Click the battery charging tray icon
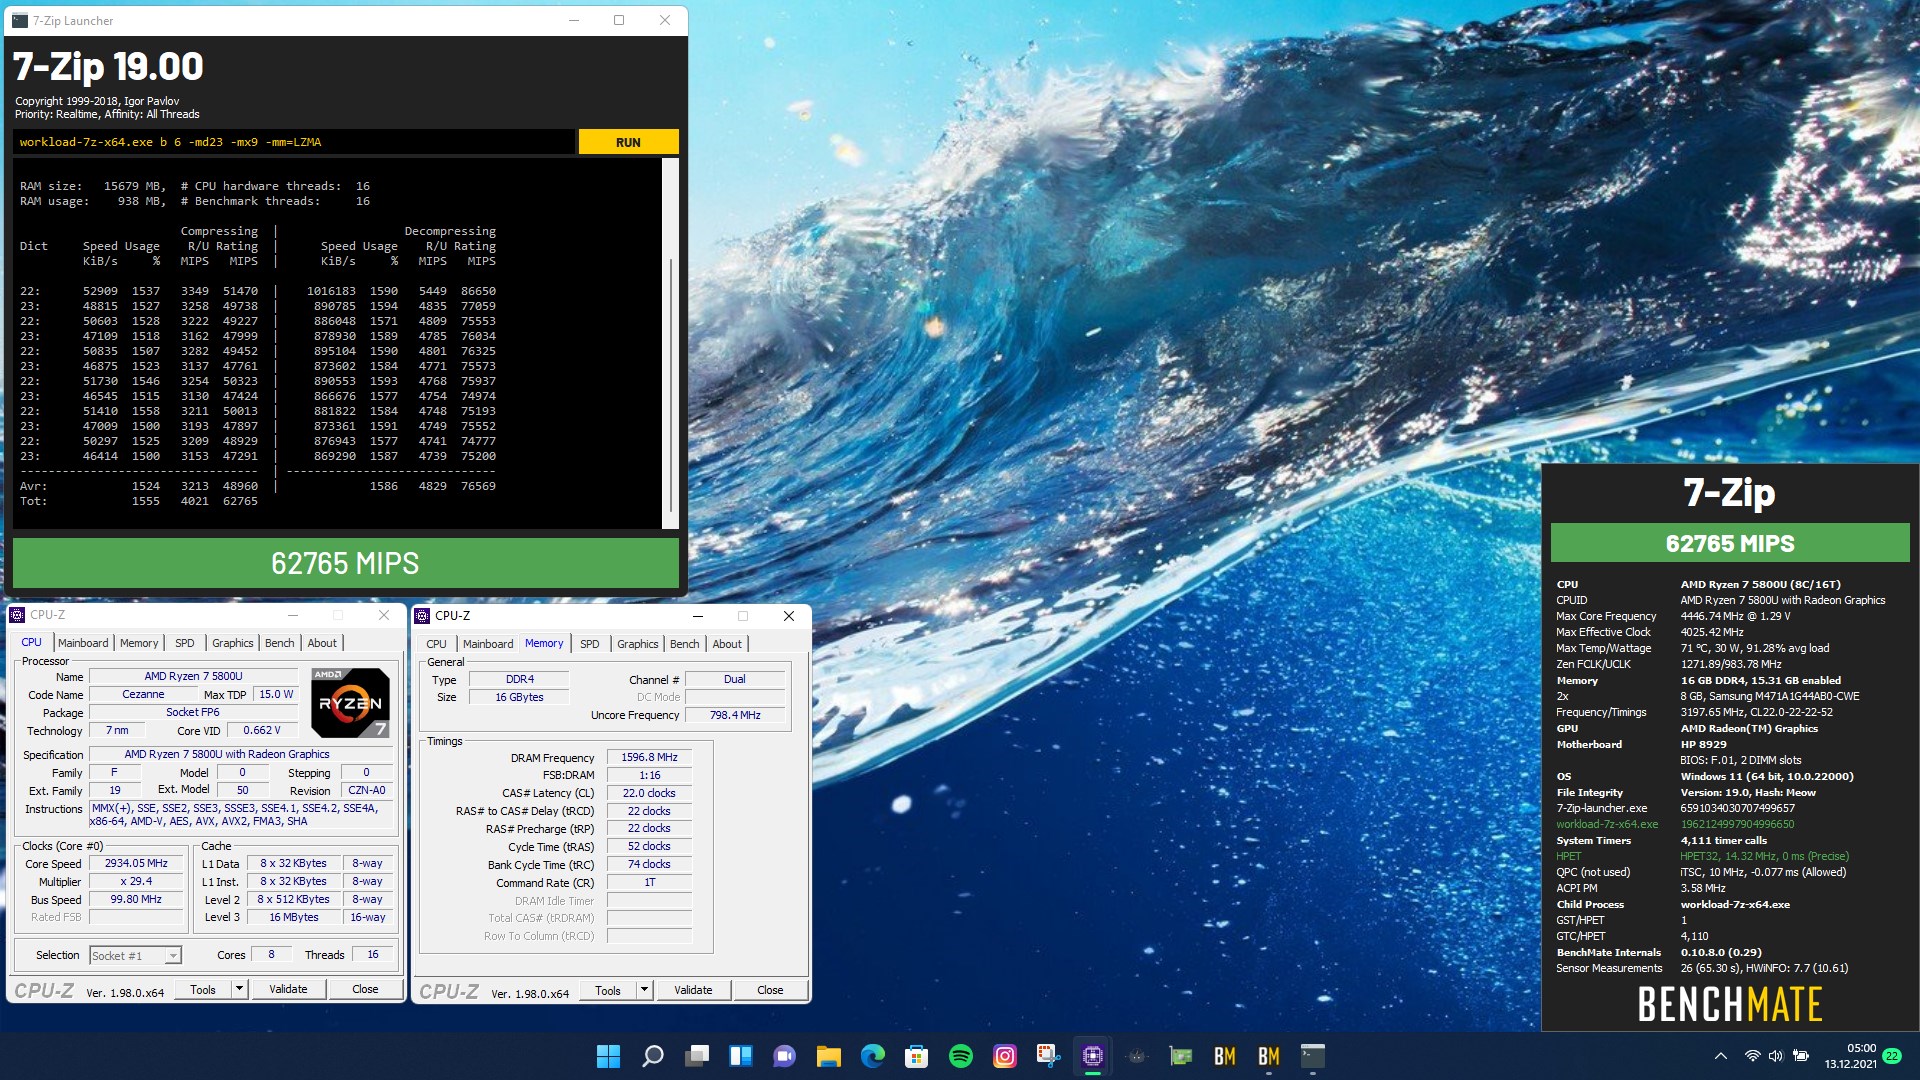This screenshot has width=1920, height=1080. click(1801, 1056)
